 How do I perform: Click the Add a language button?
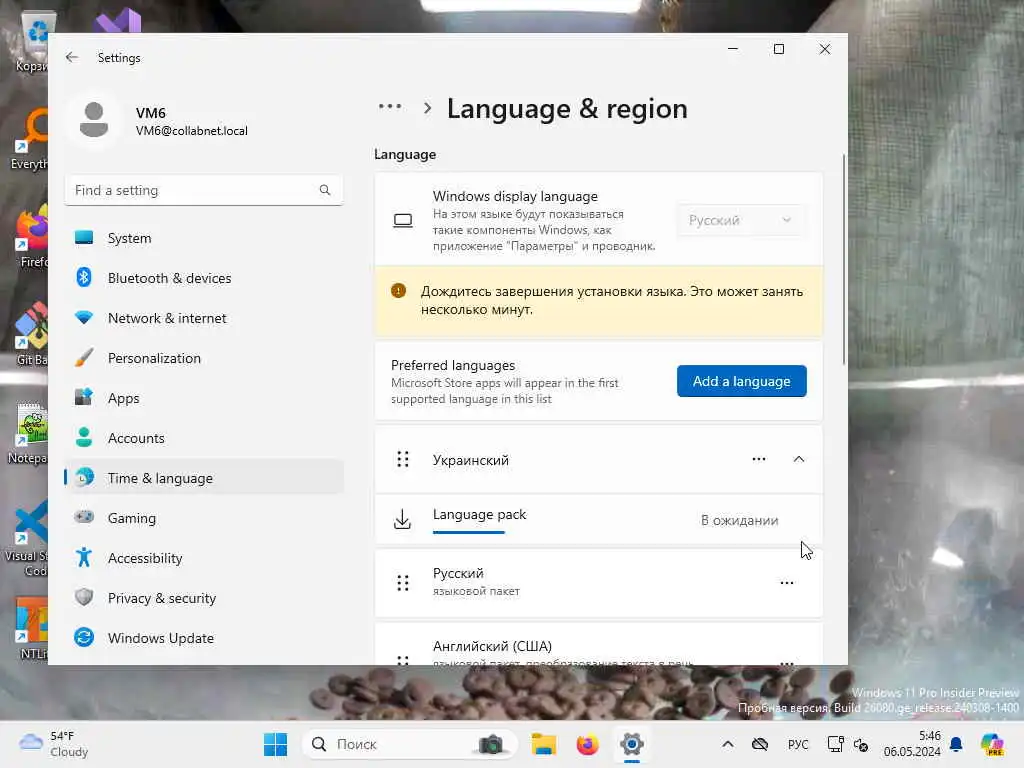point(741,381)
